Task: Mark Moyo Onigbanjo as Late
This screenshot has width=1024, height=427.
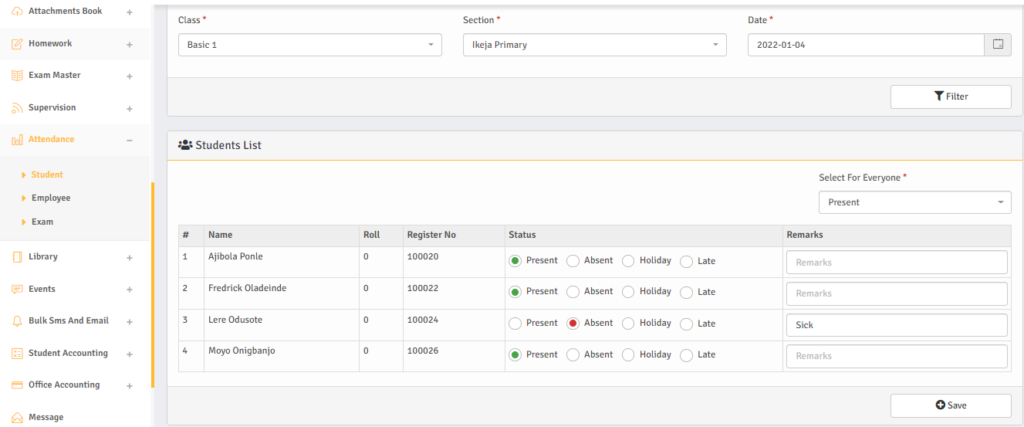Action: pos(686,355)
